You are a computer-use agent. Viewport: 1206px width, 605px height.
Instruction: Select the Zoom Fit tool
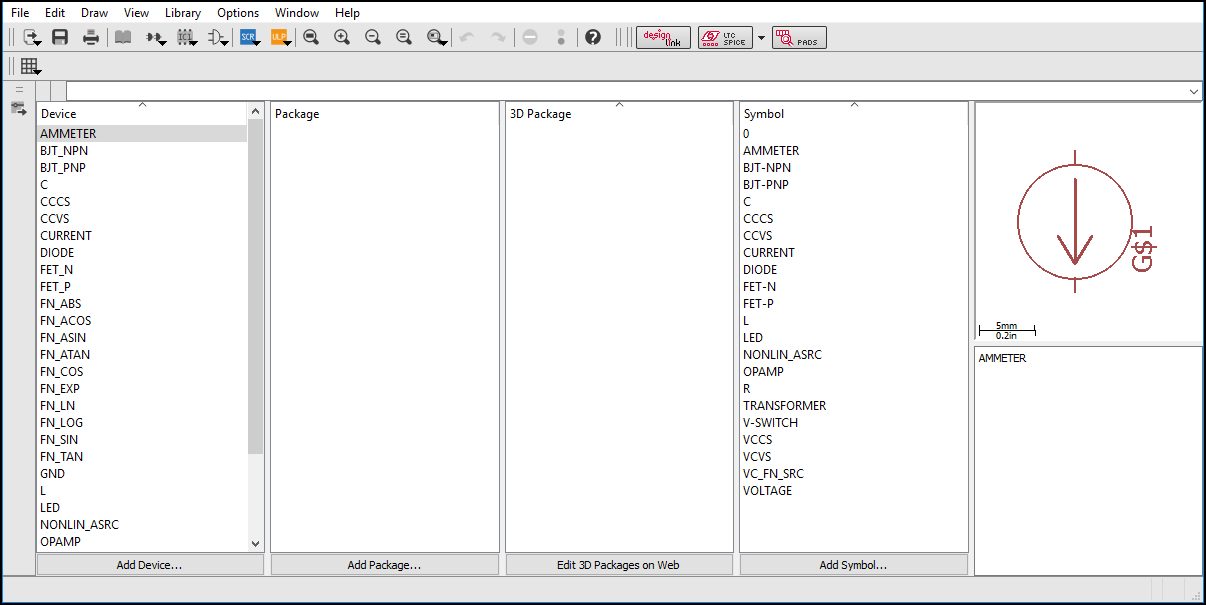[311, 37]
